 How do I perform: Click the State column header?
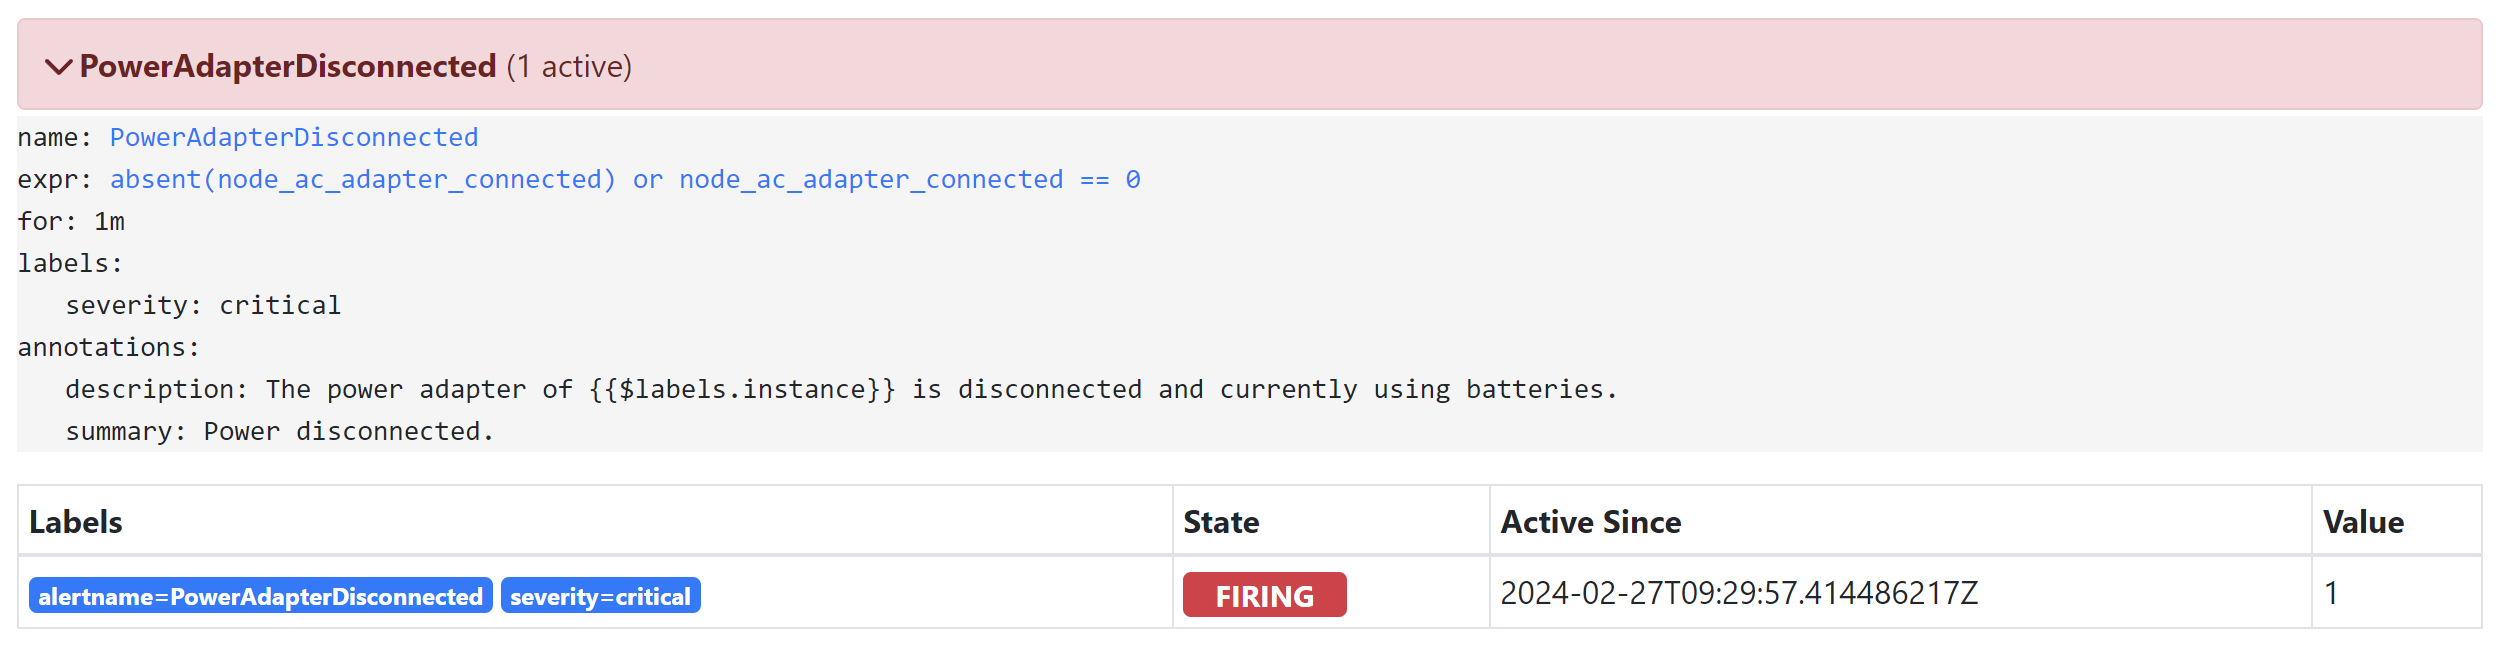1221,522
